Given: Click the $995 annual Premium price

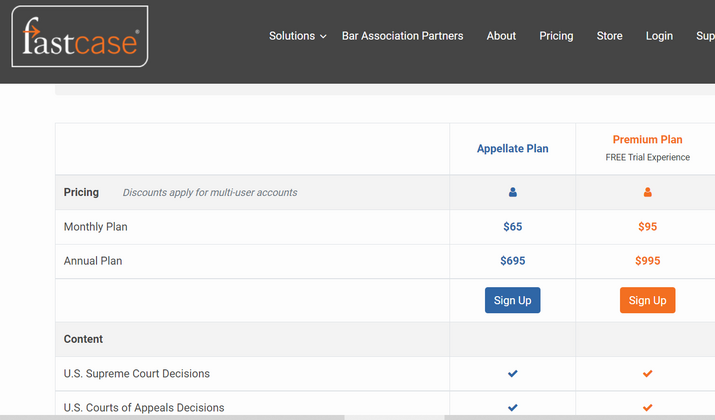Looking at the screenshot, I should click(647, 261).
